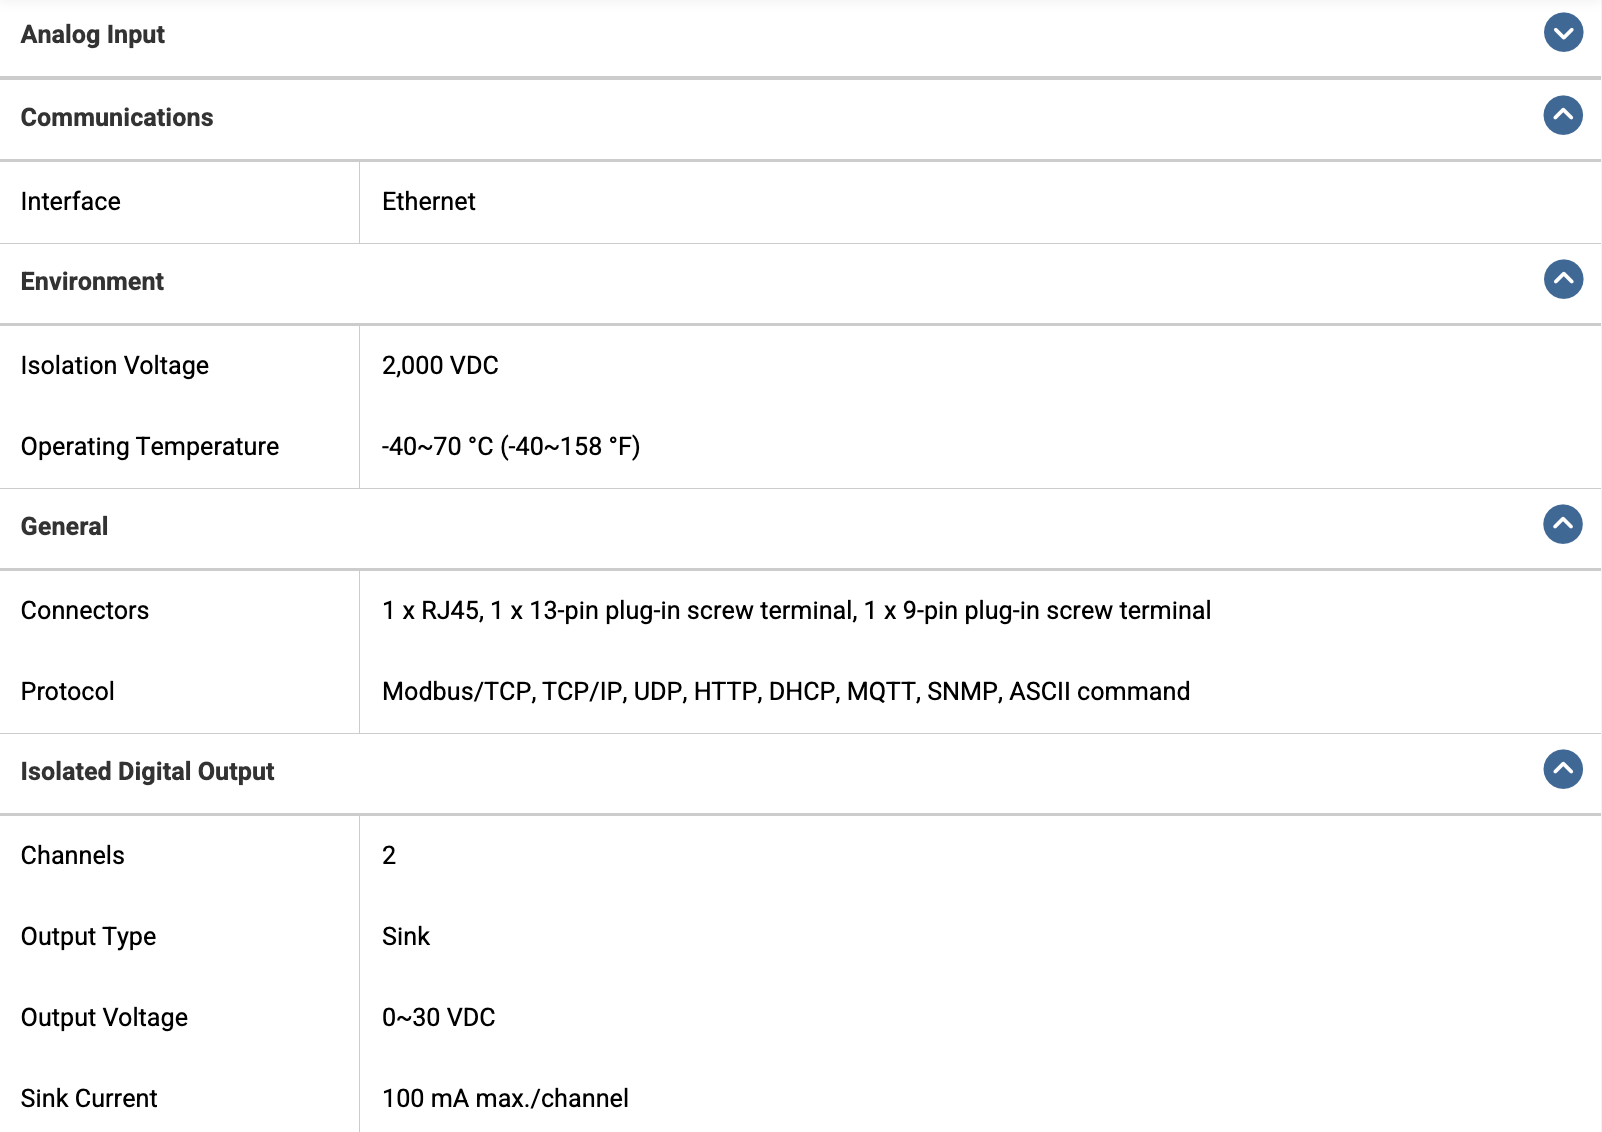Click the General section heading
This screenshot has width=1602, height=1132.
tap(64, 527)
